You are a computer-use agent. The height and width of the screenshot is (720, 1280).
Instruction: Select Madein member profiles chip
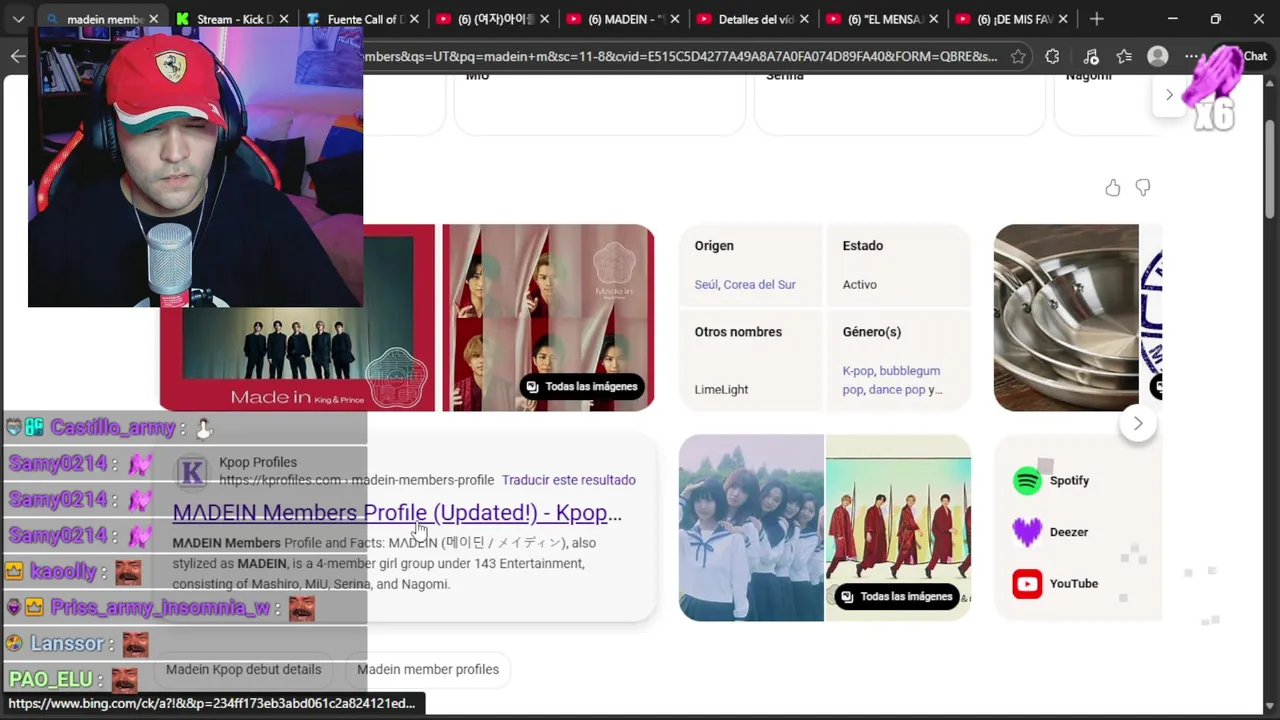428,670
